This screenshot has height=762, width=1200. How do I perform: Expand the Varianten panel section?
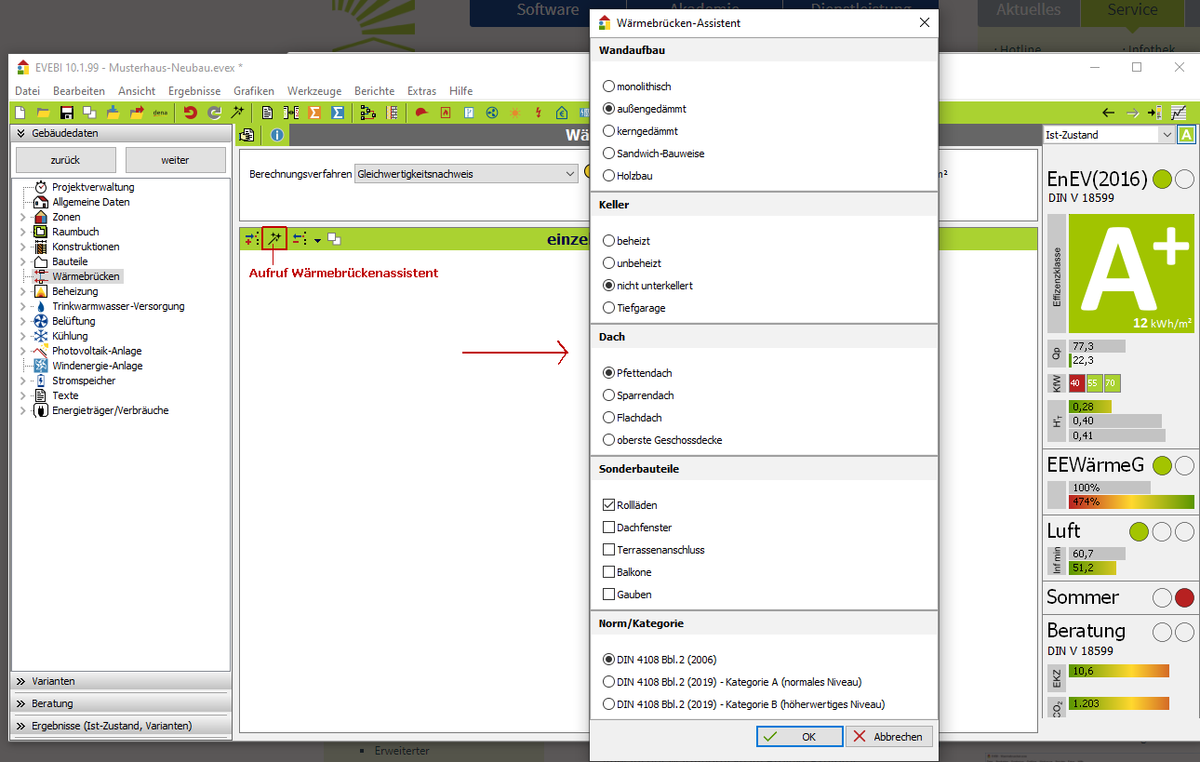121,681
